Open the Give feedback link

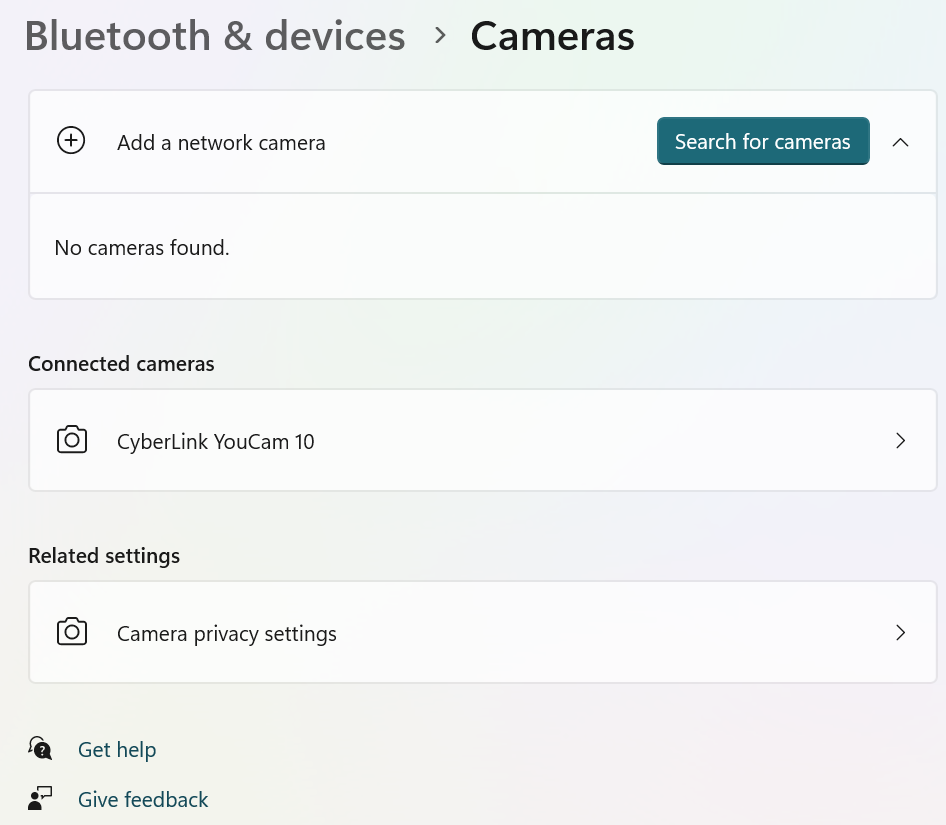pos(143,800)
